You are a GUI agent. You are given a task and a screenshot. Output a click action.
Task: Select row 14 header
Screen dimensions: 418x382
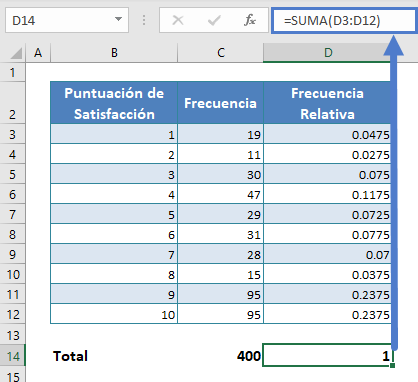pyautogui.click(x=13, y=356)
